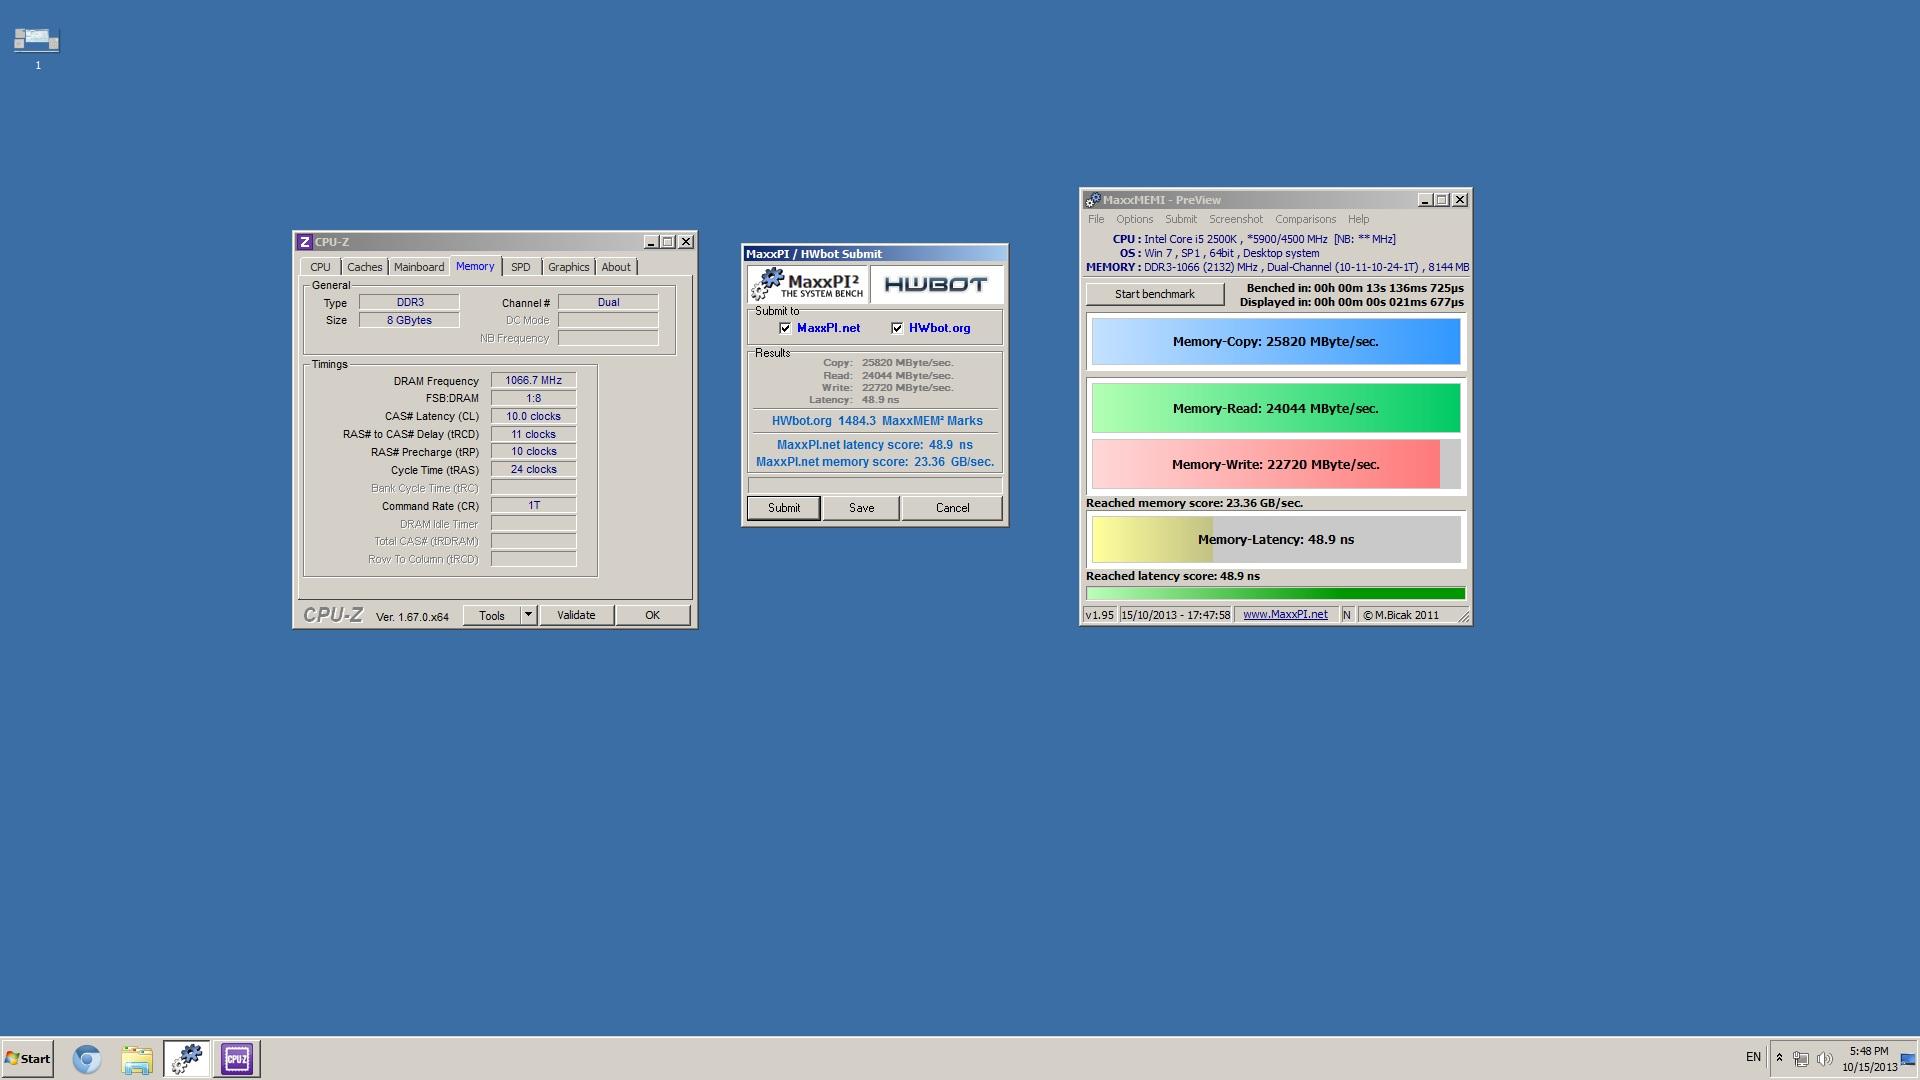Click Cancel in HWbot Submit dialog

coord(952,508)
